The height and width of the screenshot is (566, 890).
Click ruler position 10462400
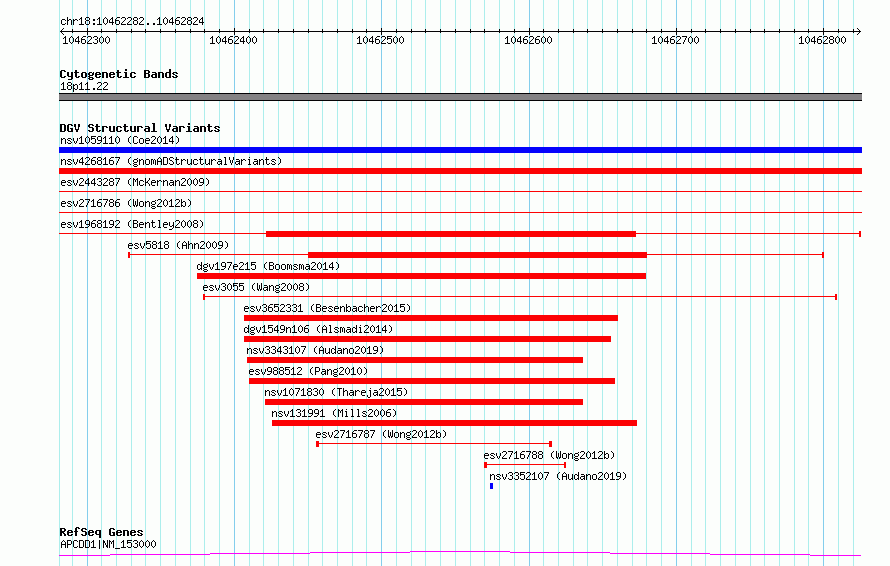[x=233, y=40]
